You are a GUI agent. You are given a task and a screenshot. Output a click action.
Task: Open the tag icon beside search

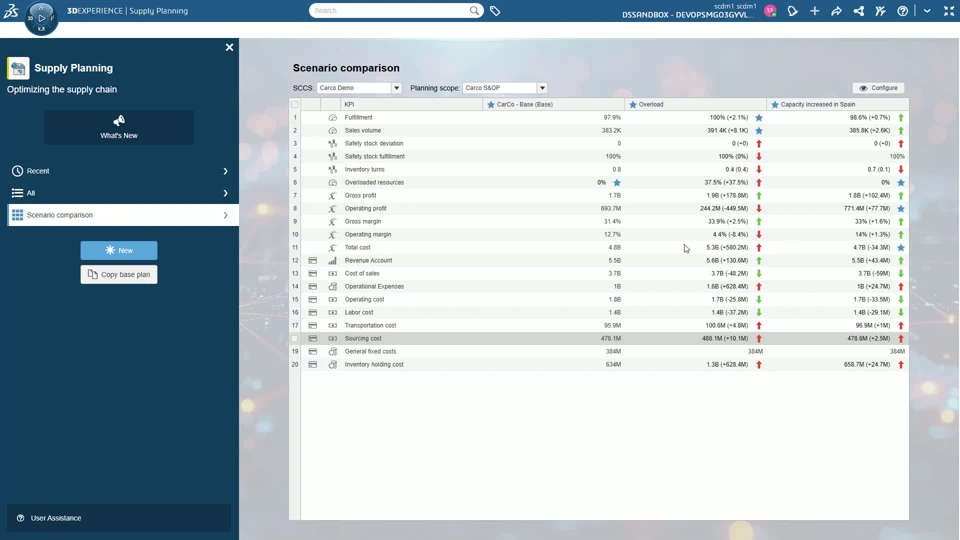(495, 10)
